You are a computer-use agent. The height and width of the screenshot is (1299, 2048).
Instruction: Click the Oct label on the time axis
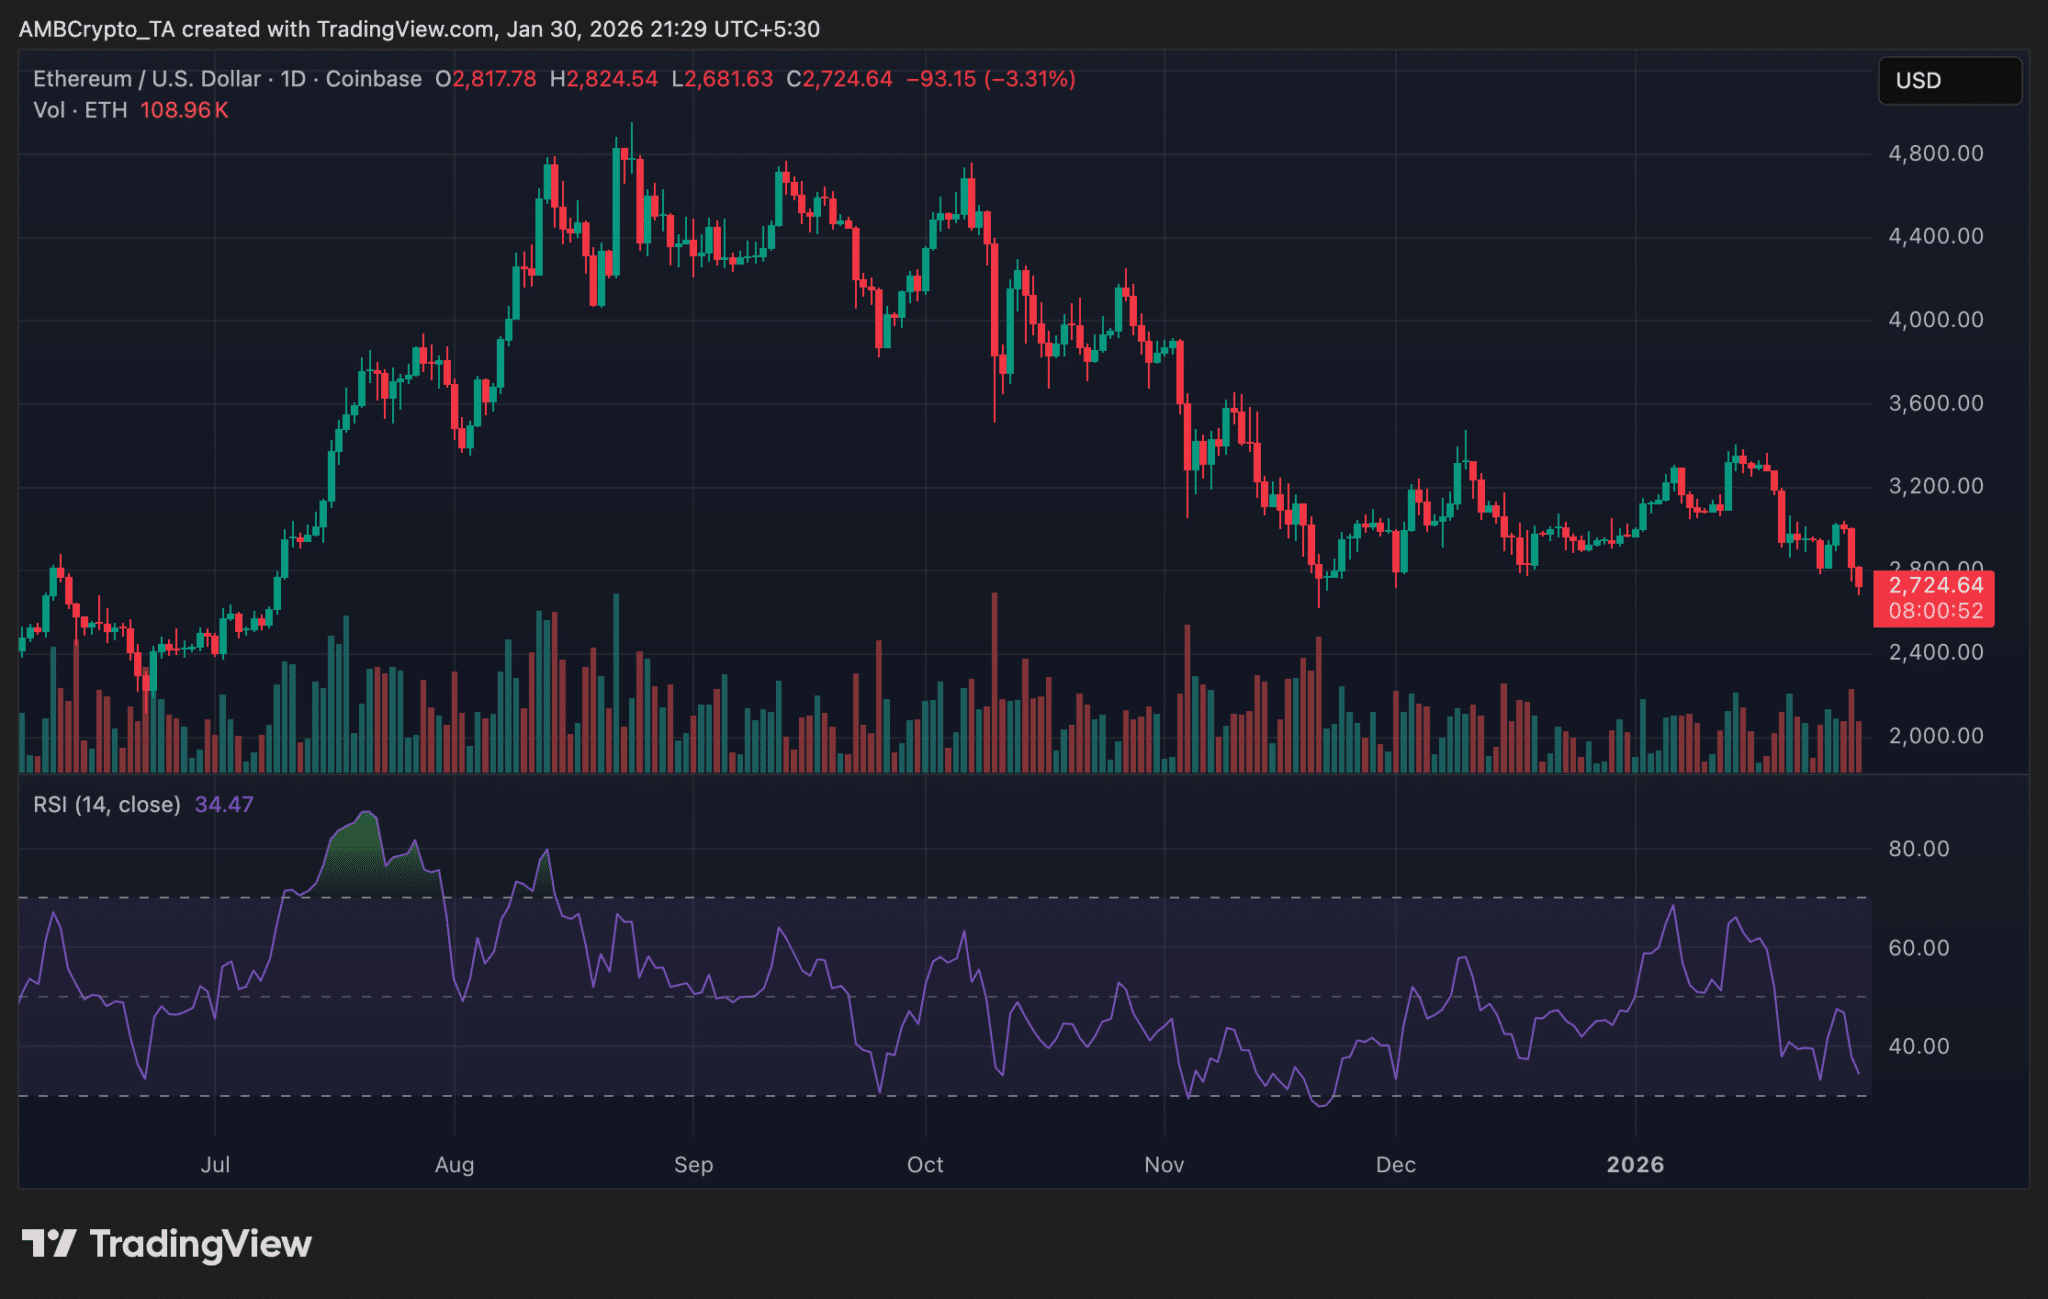(x=925, y=1164)
